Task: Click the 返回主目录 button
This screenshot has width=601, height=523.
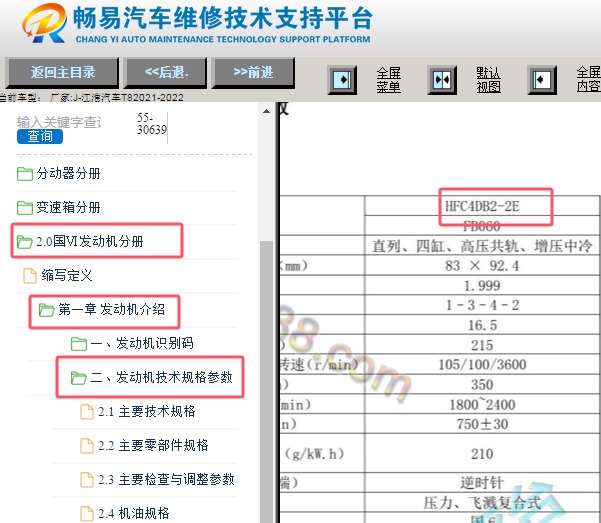Action: click(x=62, y=72)
